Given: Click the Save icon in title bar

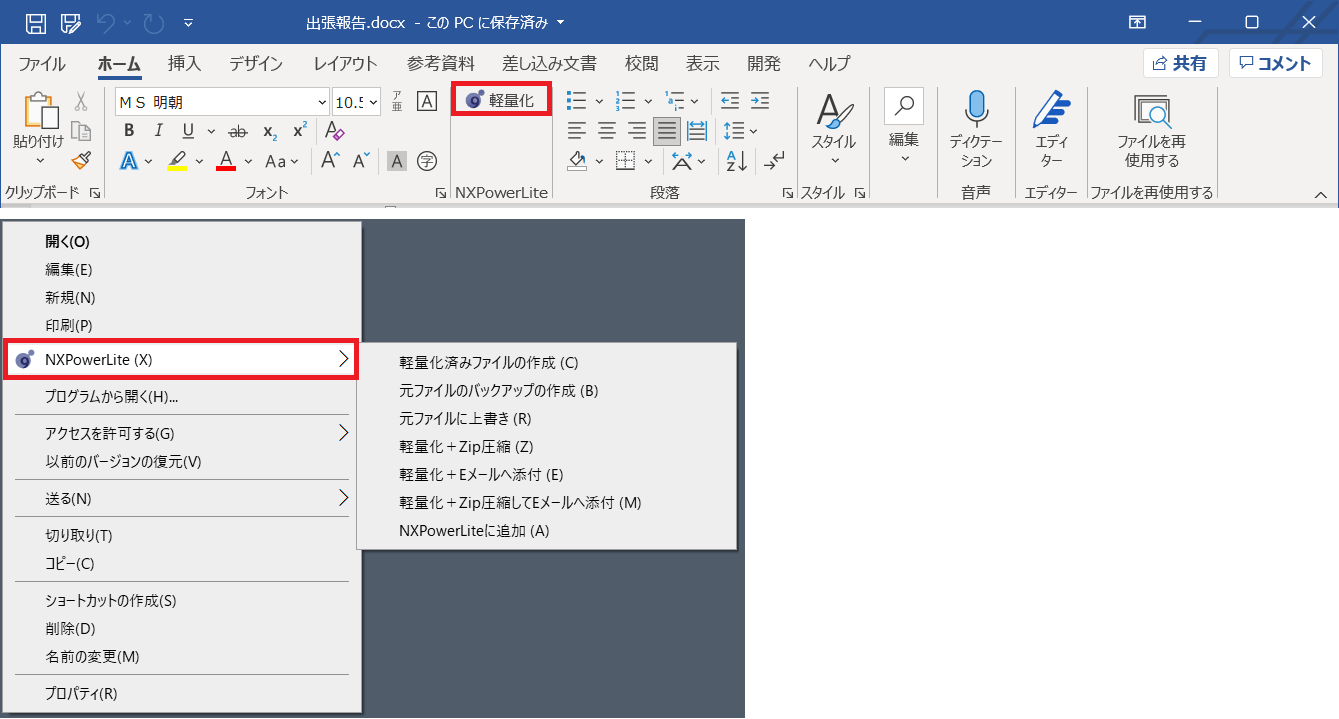Looking at the screenshot, I should pos(35,22).
